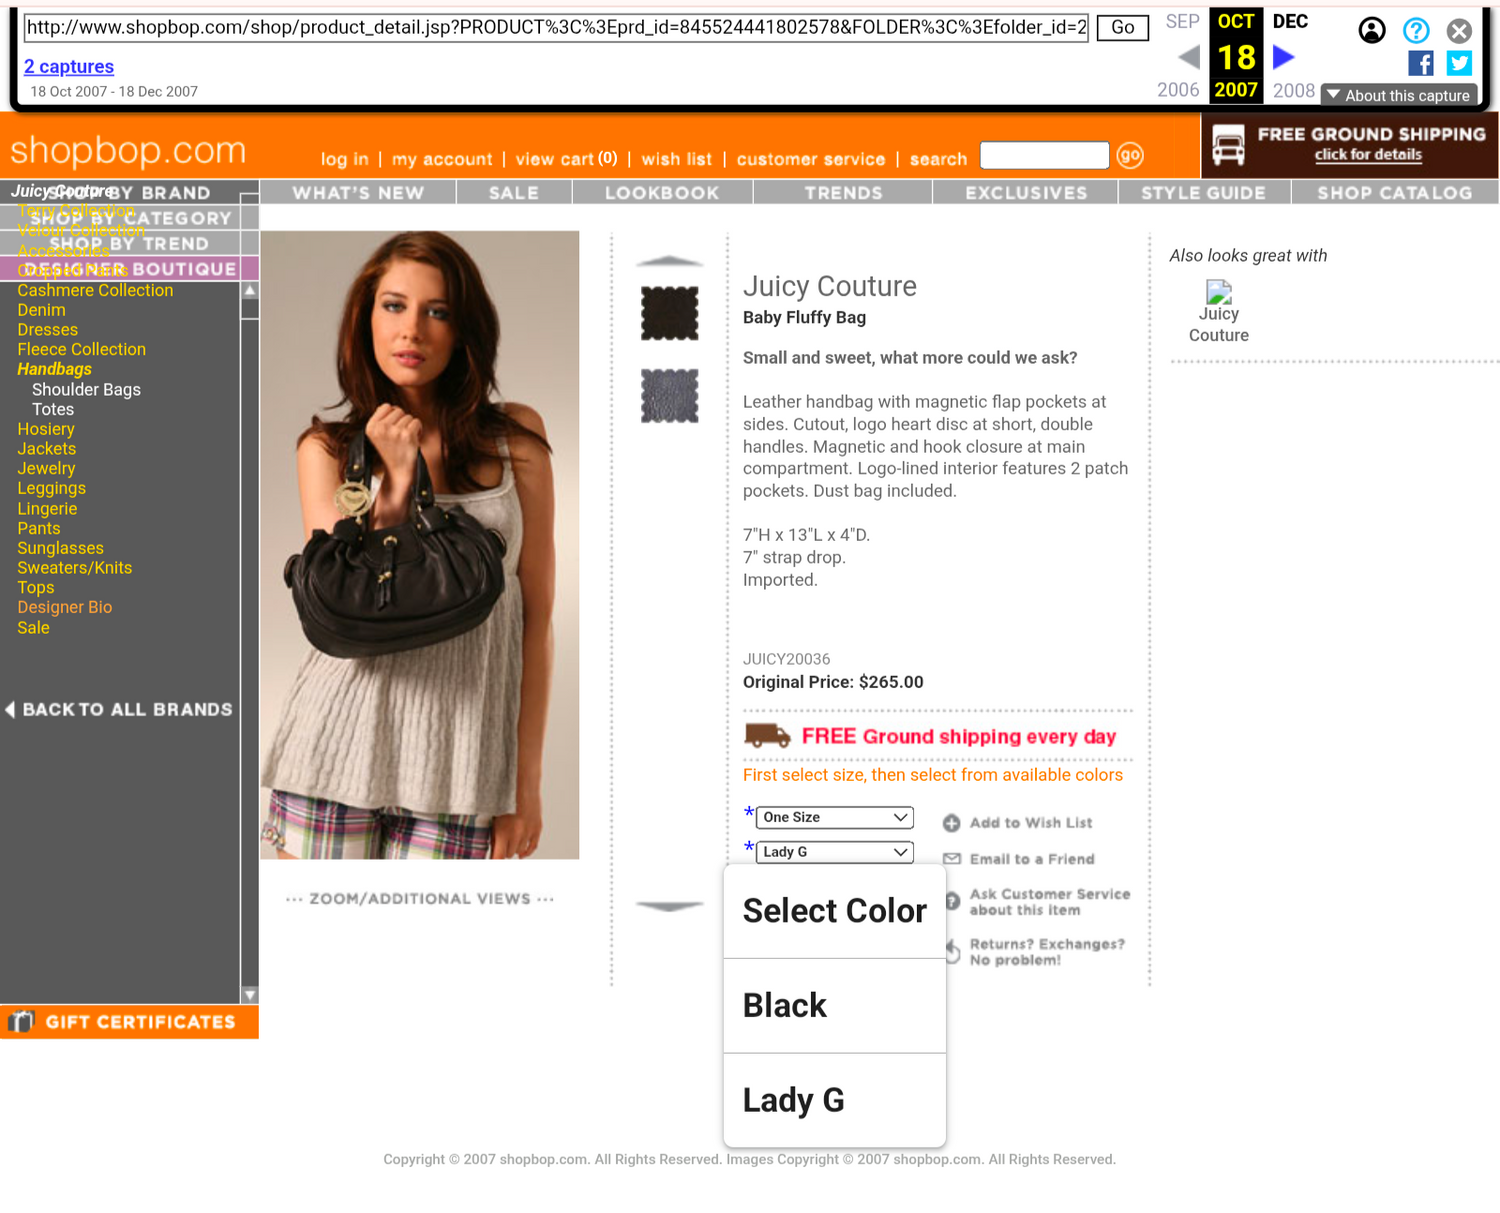Click the Ask Customer Service question icon
This screenshot has width=1500, height=1213.
953,901
